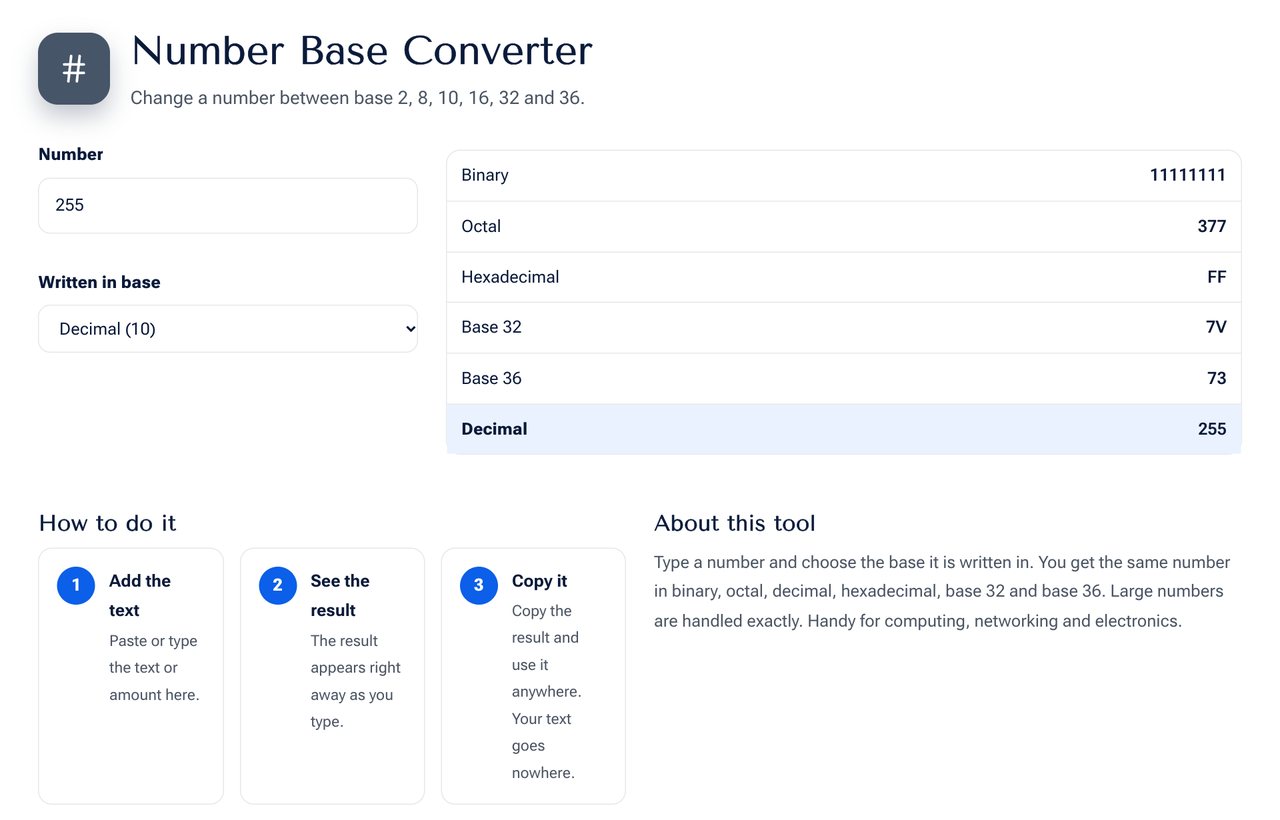Click the 'Number' field label

[71, 154]
